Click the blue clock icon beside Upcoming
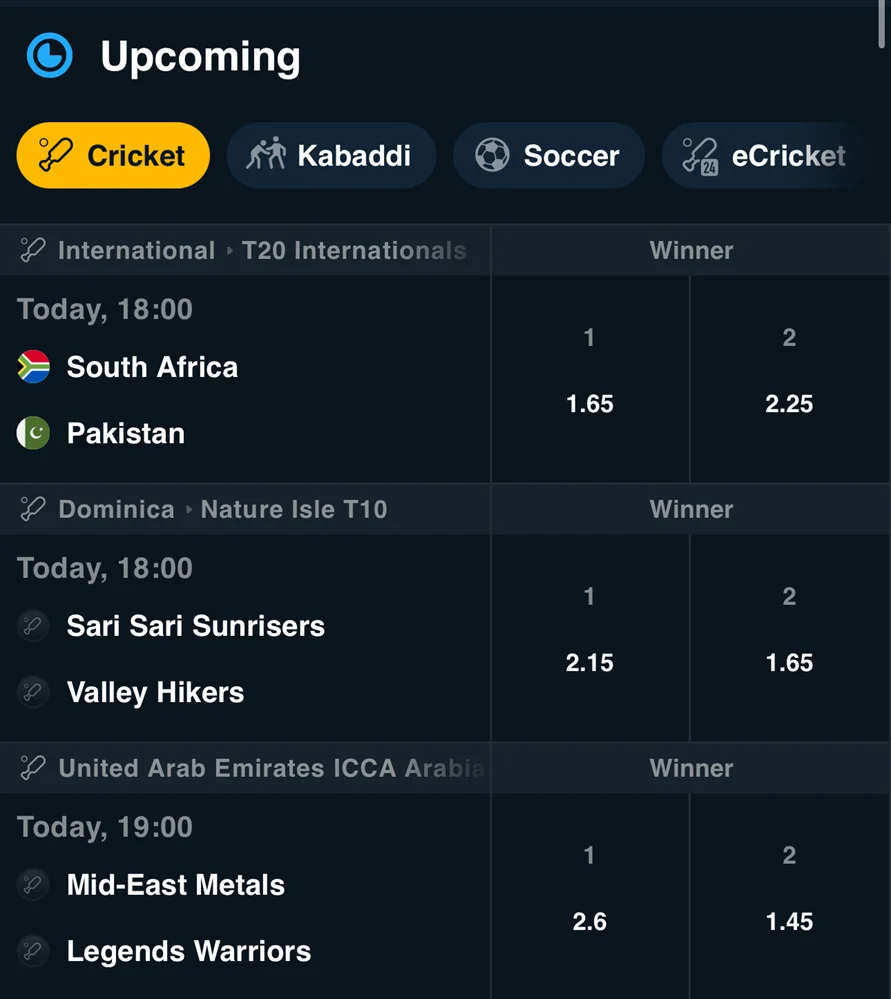The height and width of the screenshot is (999, 891). [x=49, y=56]
